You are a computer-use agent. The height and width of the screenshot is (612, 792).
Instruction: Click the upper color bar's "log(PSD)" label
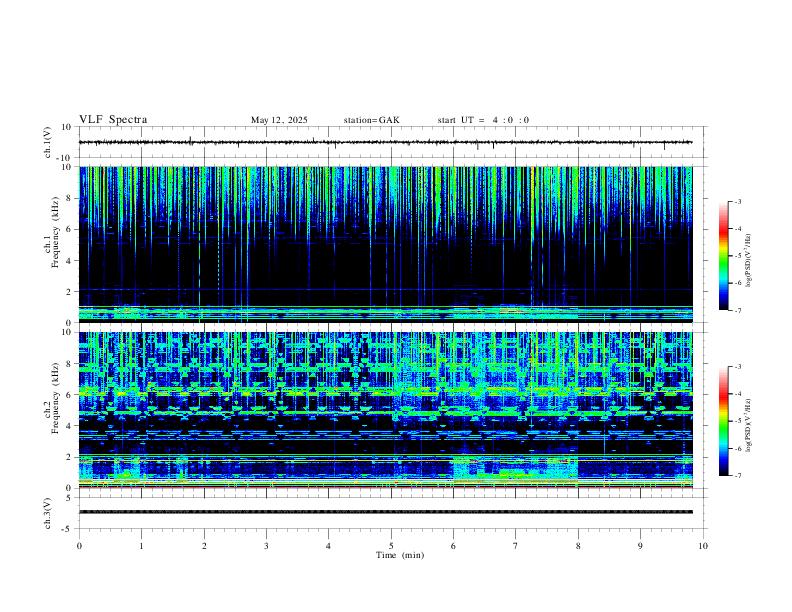click(748, 260)
